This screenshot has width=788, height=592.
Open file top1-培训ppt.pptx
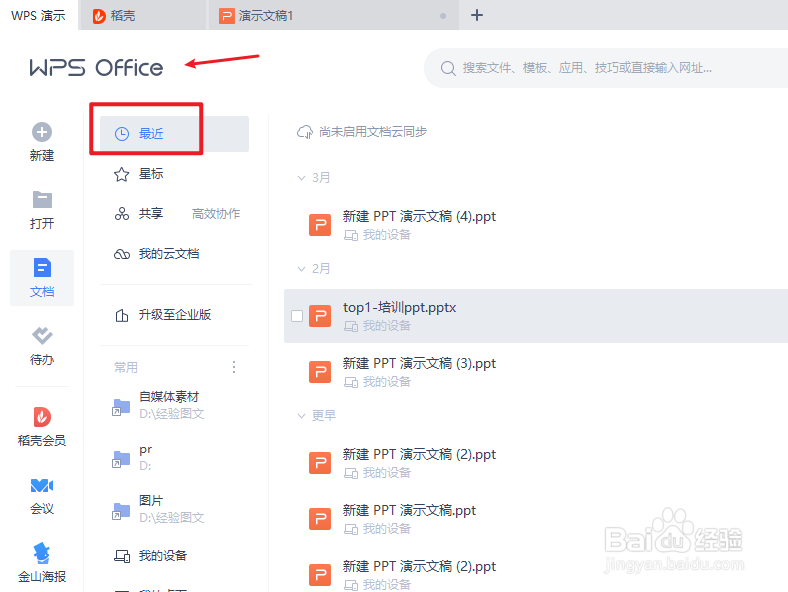click(x=400, y=308)
